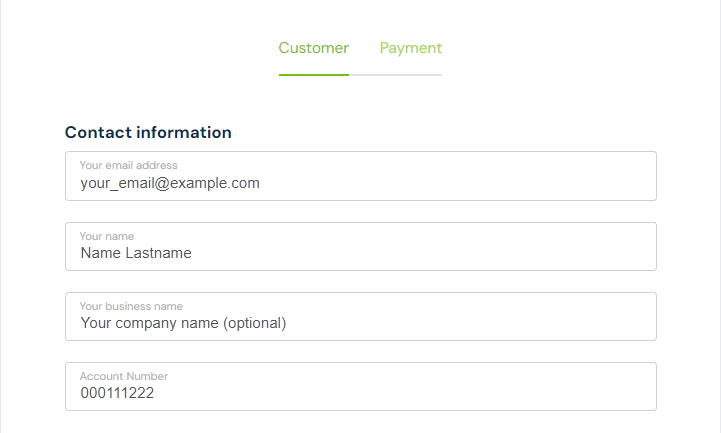Click the green progress bar under Customer
Image resolution: width=721 pixels, height=433 pixels.
pyautogui.click(x=314, y=75)
